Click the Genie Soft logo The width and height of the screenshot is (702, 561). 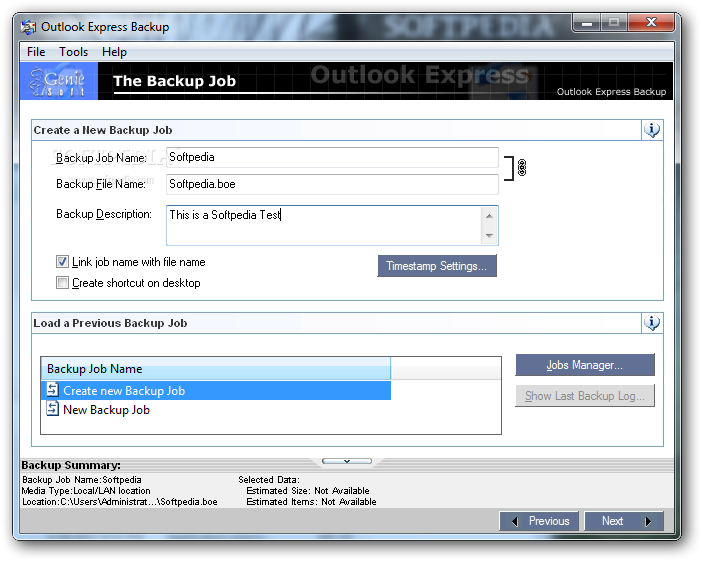coord(59,81)
